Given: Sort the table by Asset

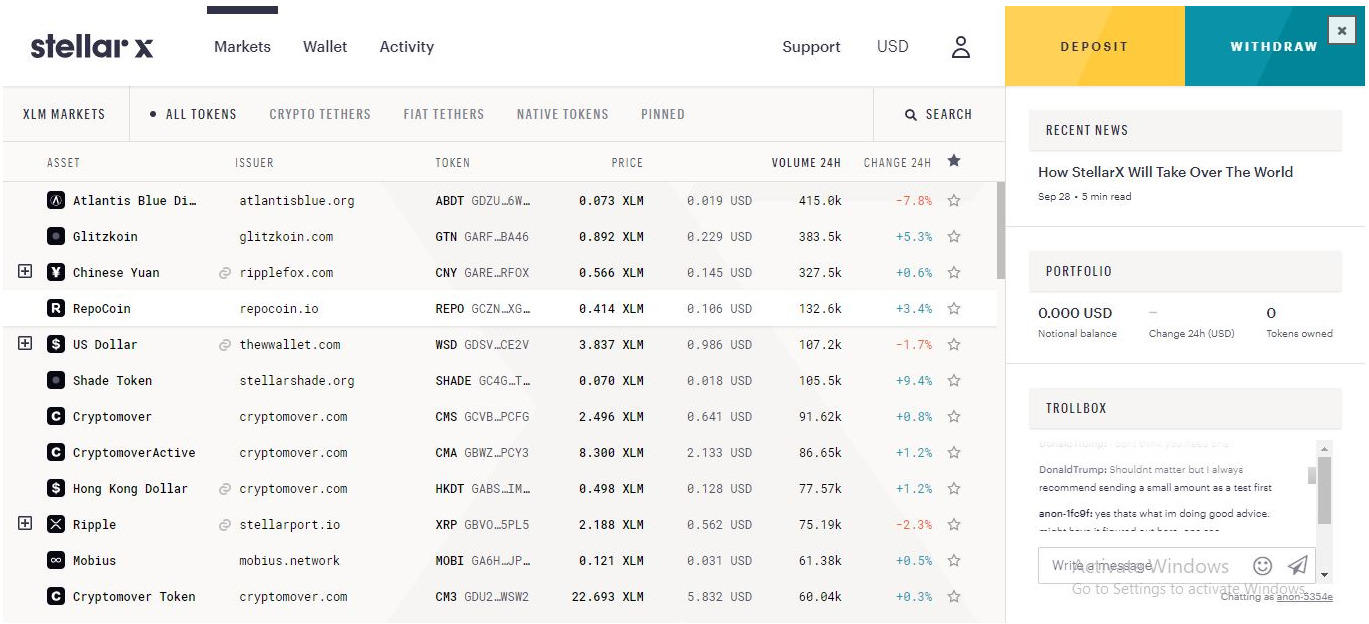Looking at the screenshot, I should 63,162.
